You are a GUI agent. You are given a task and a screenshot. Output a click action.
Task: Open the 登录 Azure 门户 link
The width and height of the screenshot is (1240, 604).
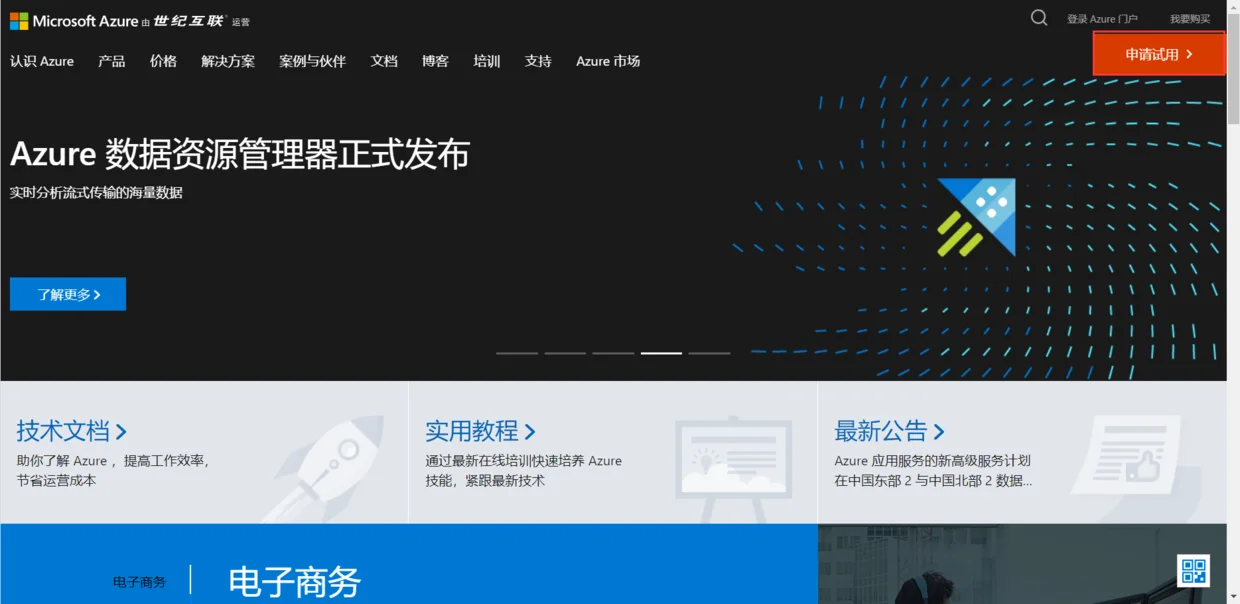tap(1102, 19)
